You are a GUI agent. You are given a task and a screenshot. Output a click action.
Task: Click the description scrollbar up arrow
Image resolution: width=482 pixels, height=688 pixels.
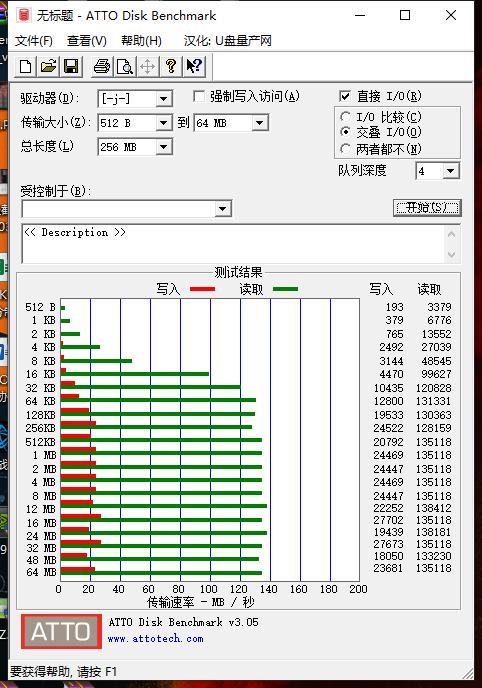tap(452, 234)
